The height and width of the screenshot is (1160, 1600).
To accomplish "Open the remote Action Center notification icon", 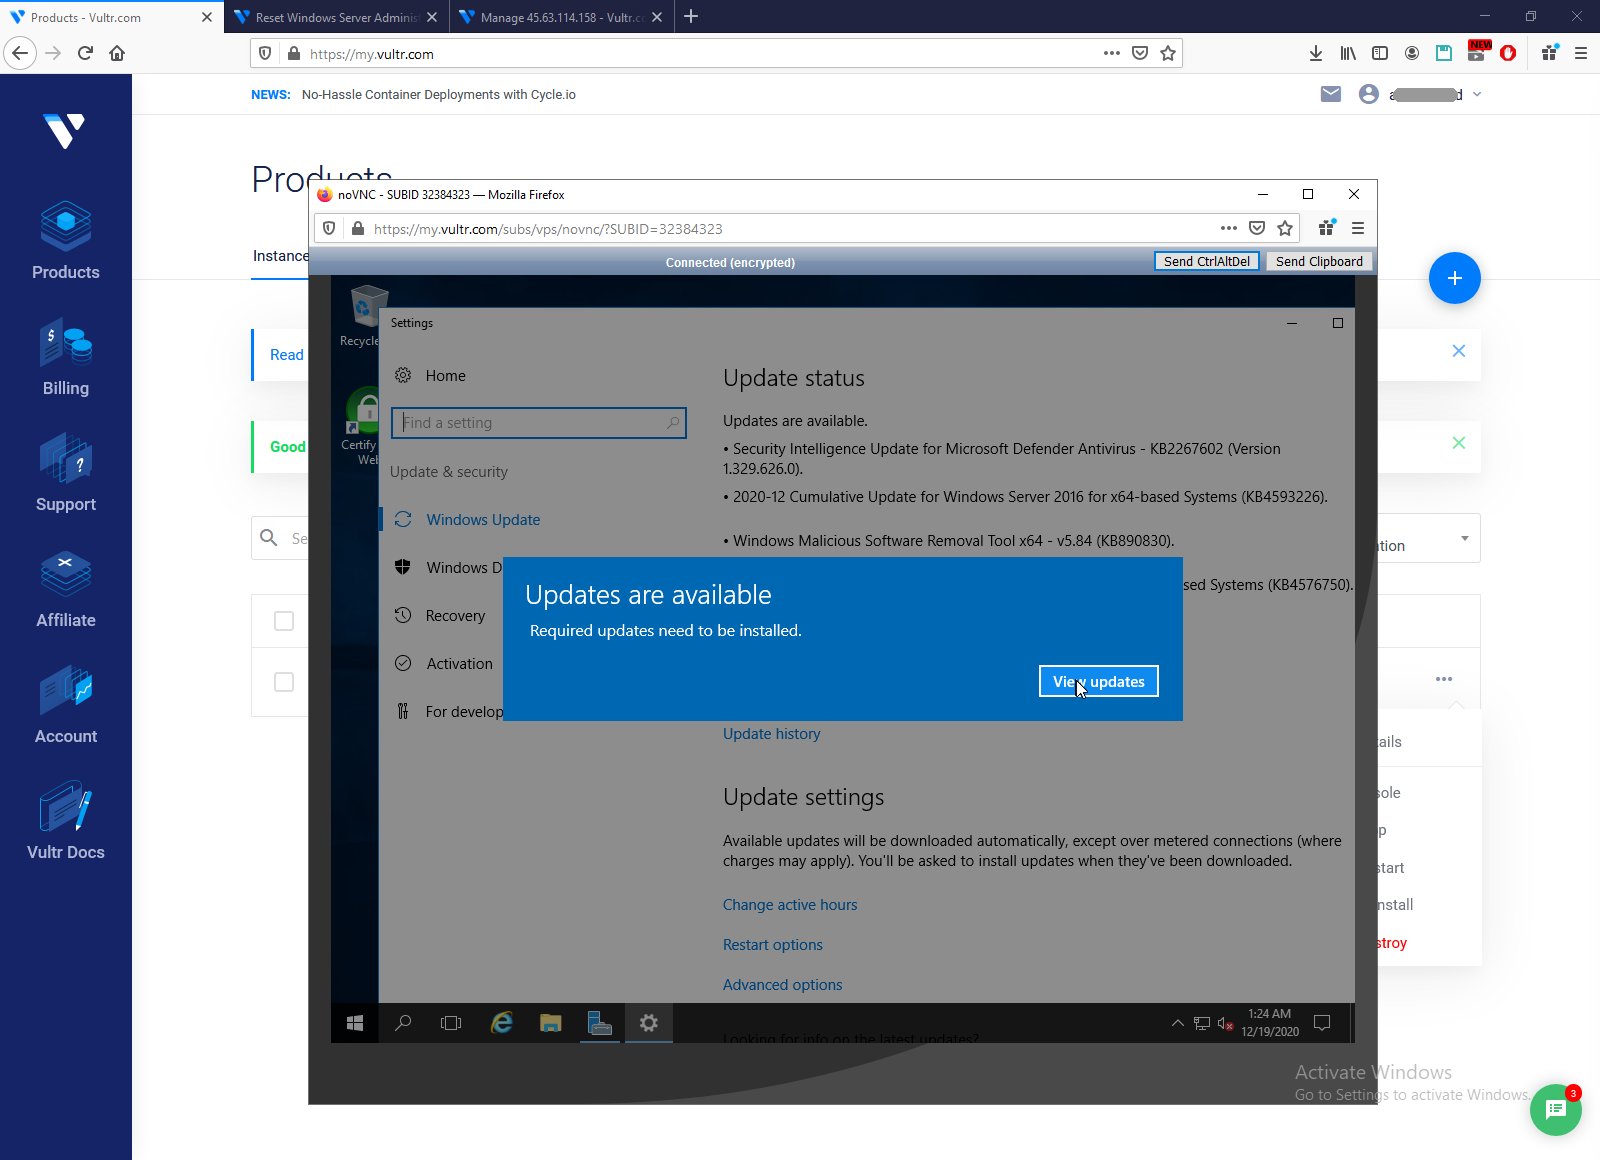I will pyautogui.click(x=1322, y=1023).
